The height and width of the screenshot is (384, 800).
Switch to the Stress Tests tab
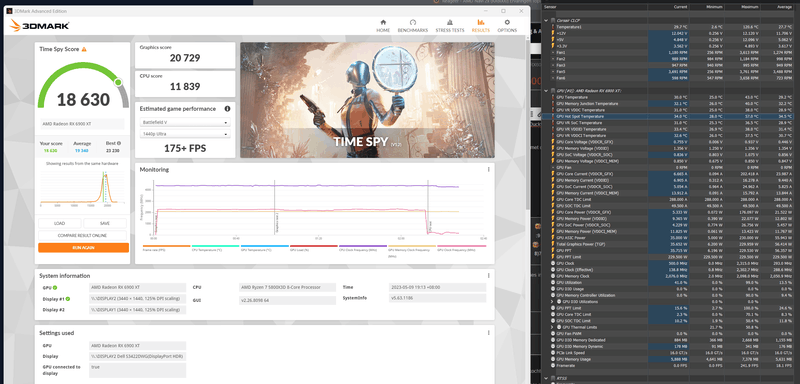click(449, 26)
